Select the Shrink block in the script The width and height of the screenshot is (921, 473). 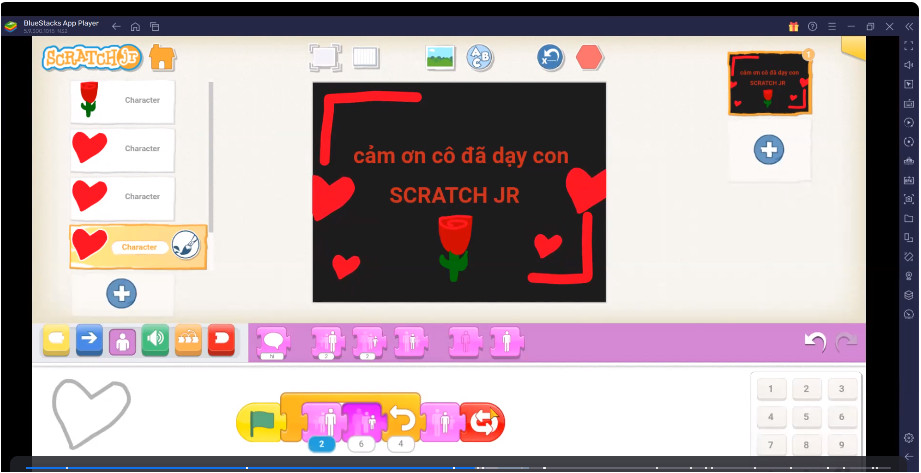click(362, 420)
